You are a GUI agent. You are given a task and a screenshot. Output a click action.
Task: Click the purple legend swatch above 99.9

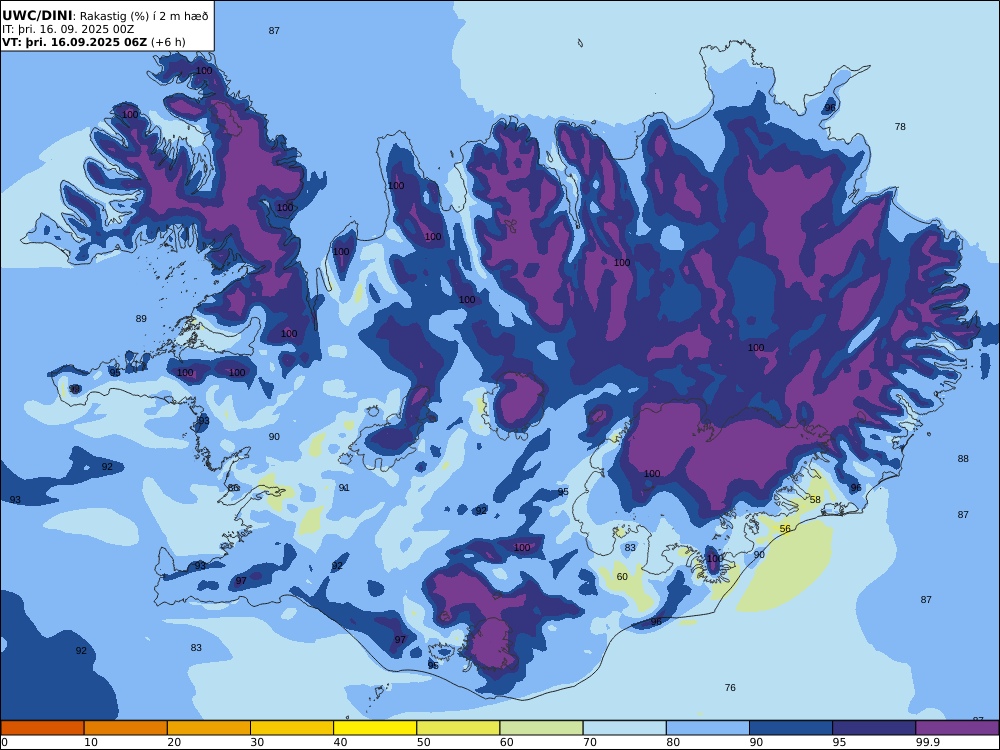point(957,728)
